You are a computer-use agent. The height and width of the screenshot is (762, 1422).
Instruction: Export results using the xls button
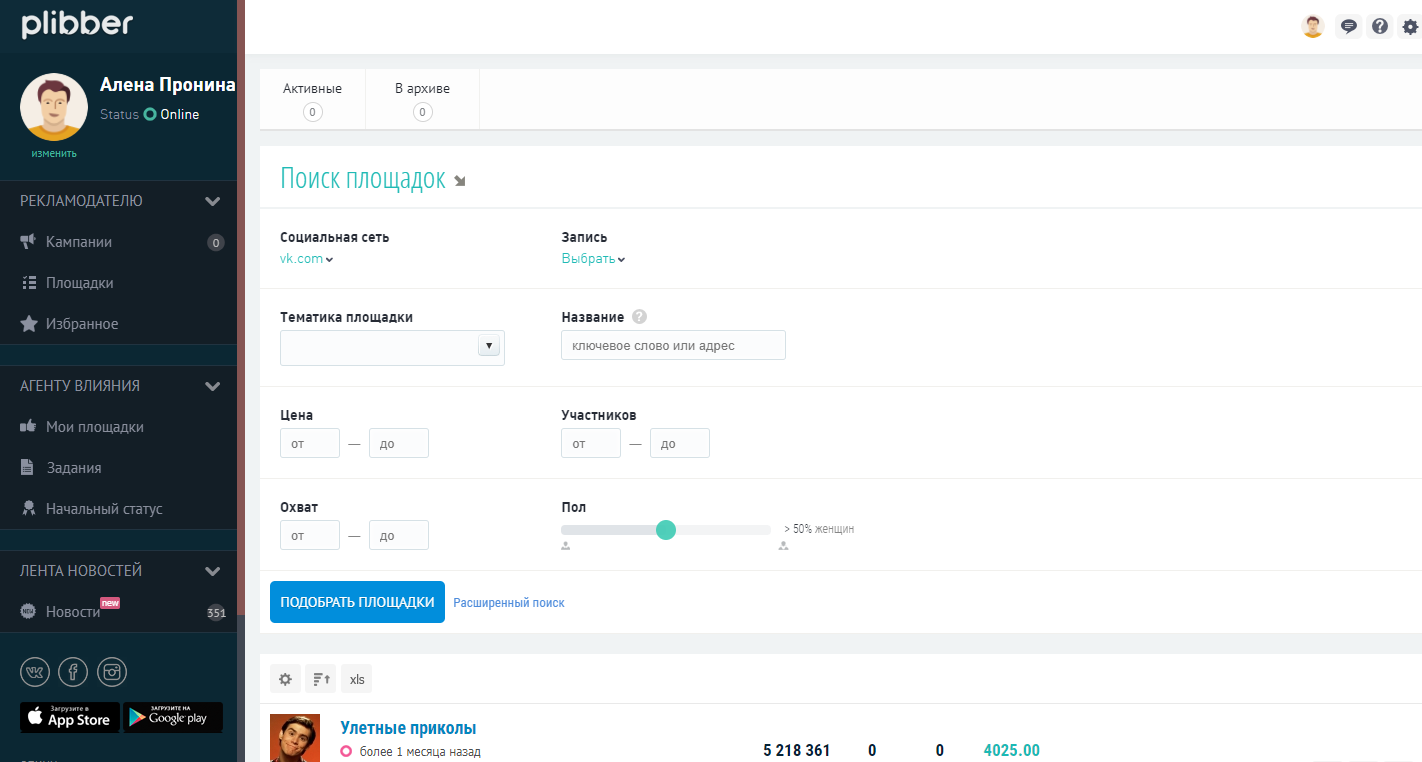[357, 679]
